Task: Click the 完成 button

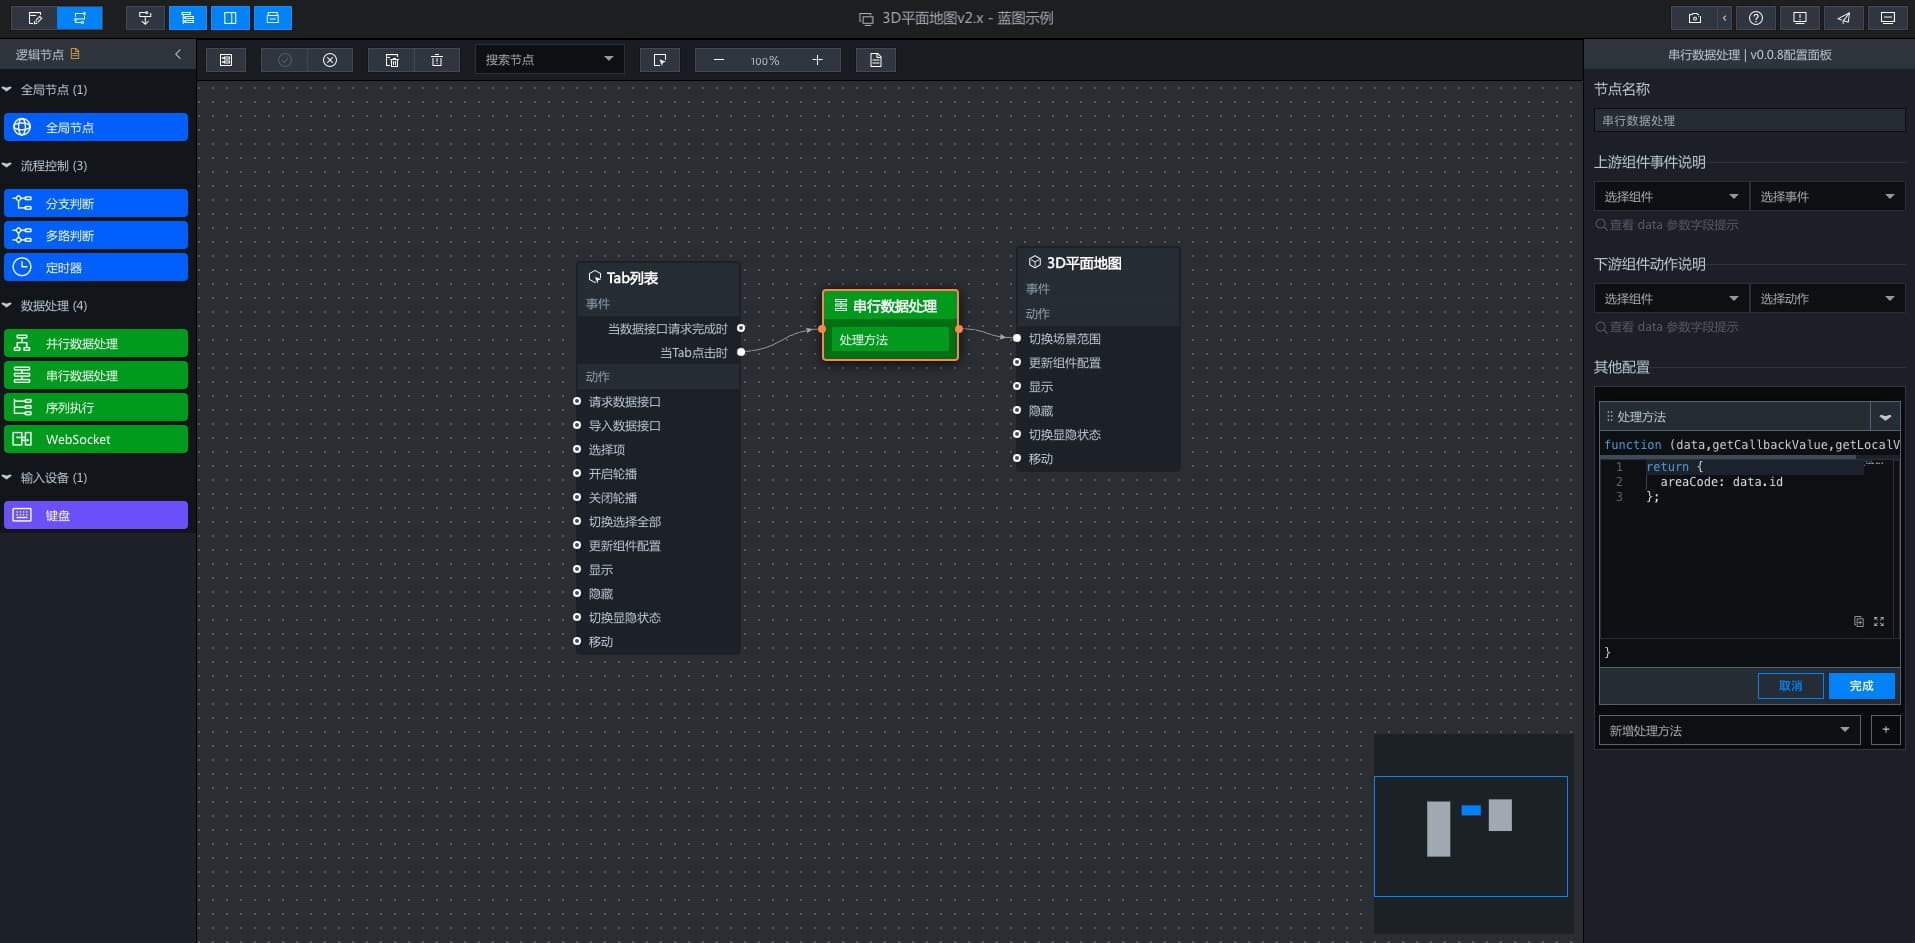Action: (1861, 685)
